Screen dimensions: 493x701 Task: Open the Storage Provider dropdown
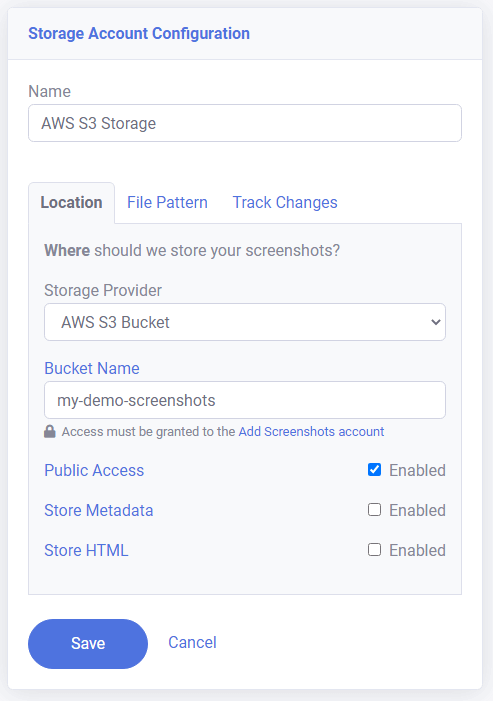coord(245,322)
